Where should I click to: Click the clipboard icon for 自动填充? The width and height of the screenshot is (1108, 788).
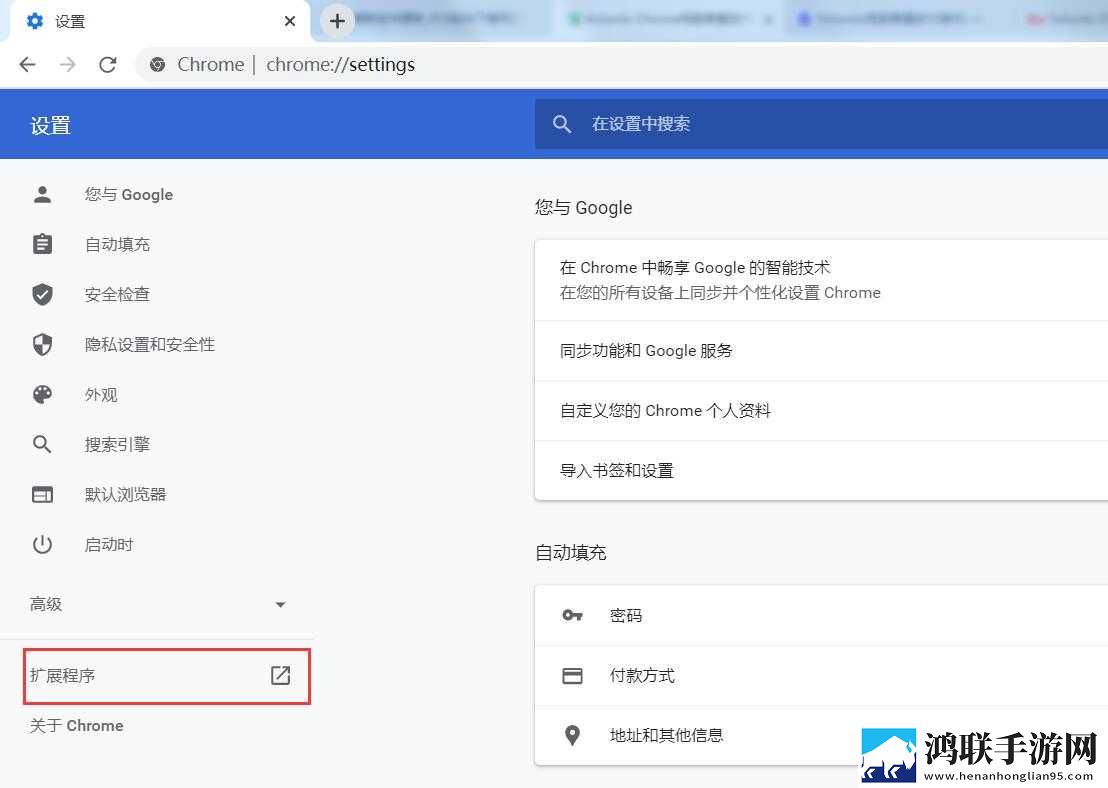pyautogui.click(x=42, y=244)
